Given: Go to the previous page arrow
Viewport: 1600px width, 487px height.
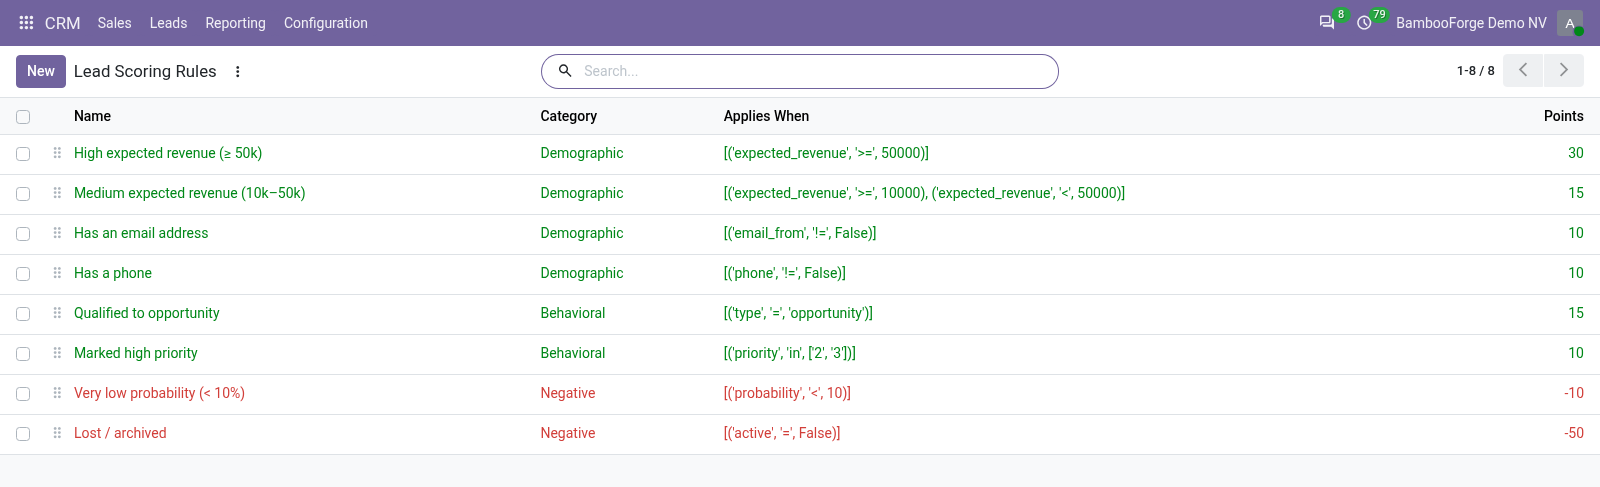Looking at the screenshot, I should (x=1523, y=70).
